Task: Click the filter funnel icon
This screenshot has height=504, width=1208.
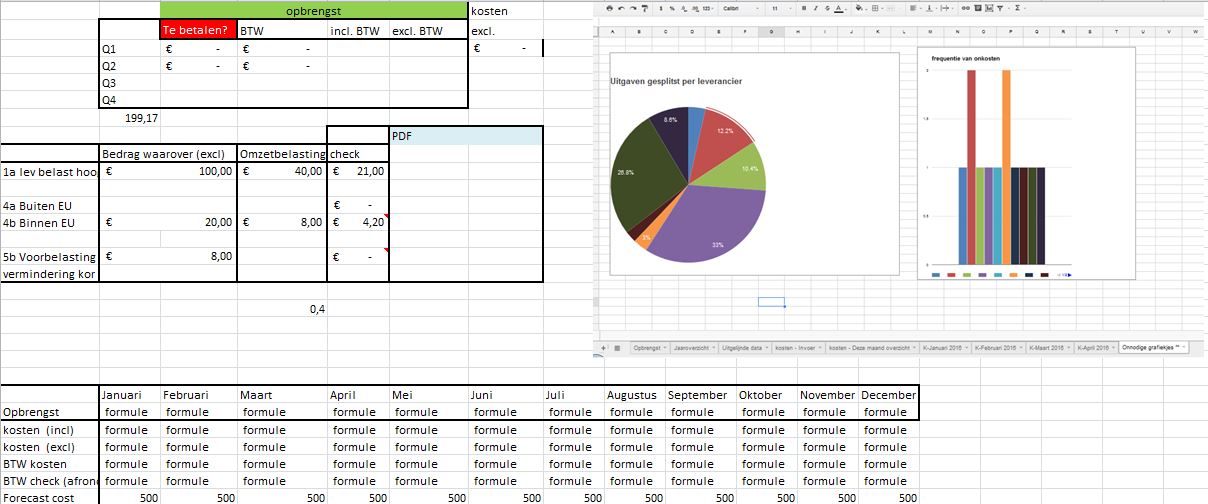Action: click(x=999, y=8)
